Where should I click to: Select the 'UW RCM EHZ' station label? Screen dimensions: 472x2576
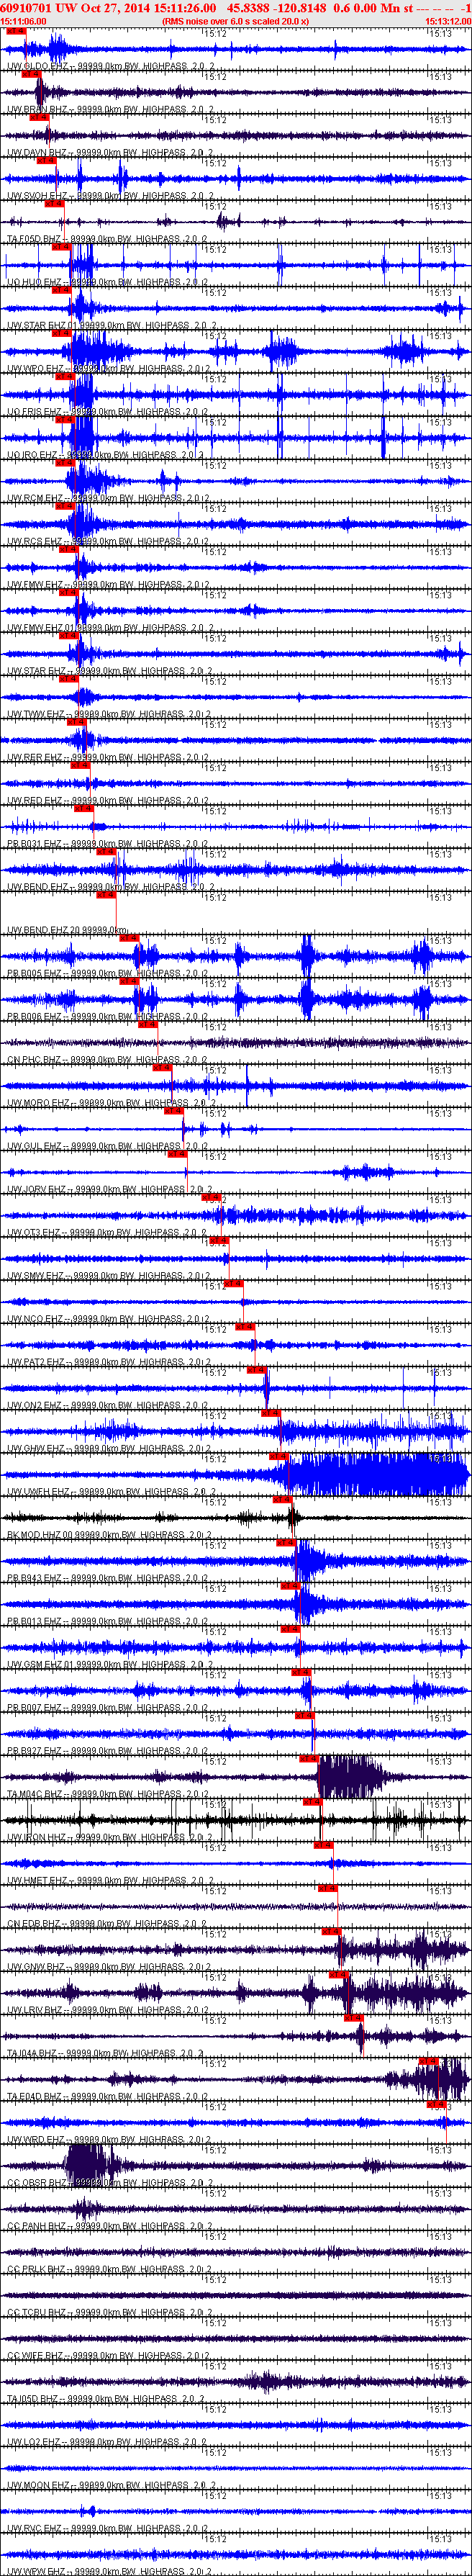(36, 498)
